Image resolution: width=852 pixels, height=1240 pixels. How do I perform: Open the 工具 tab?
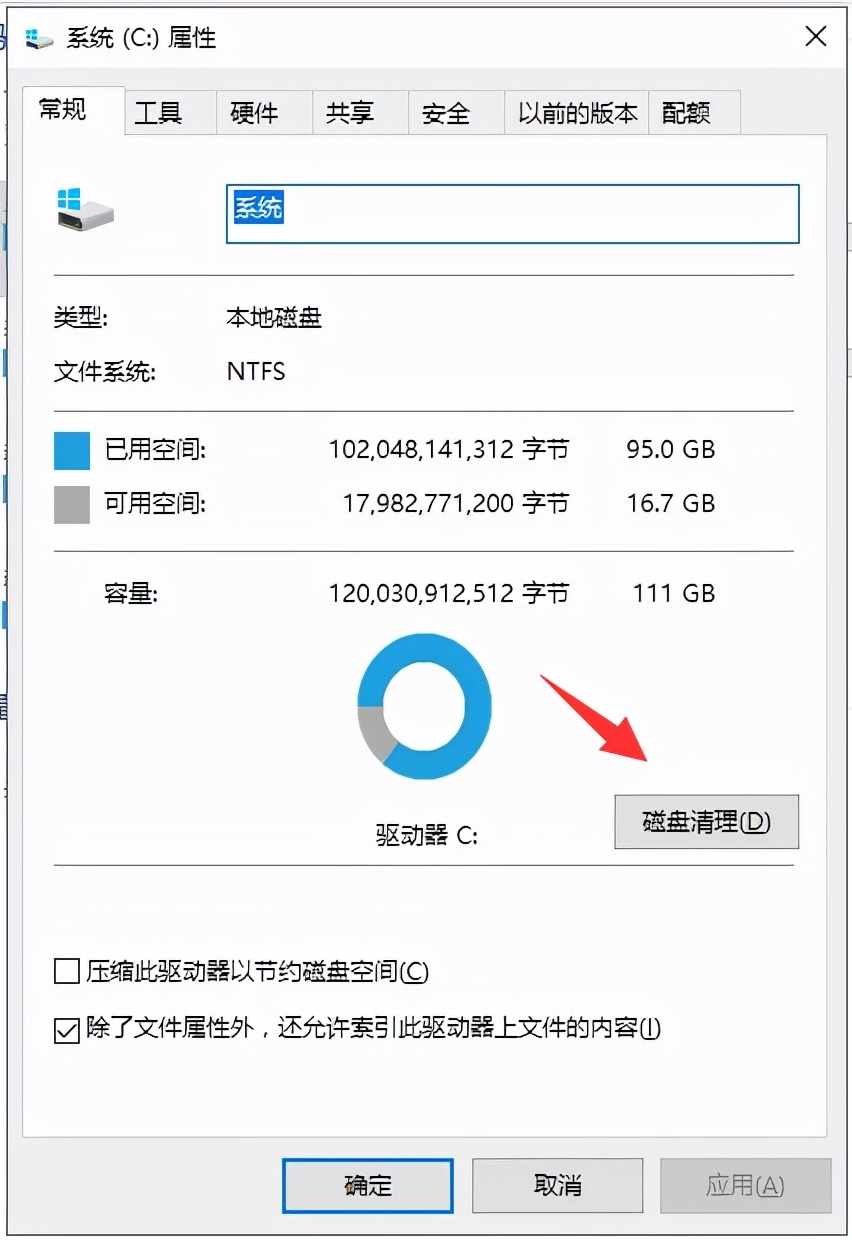158,114
